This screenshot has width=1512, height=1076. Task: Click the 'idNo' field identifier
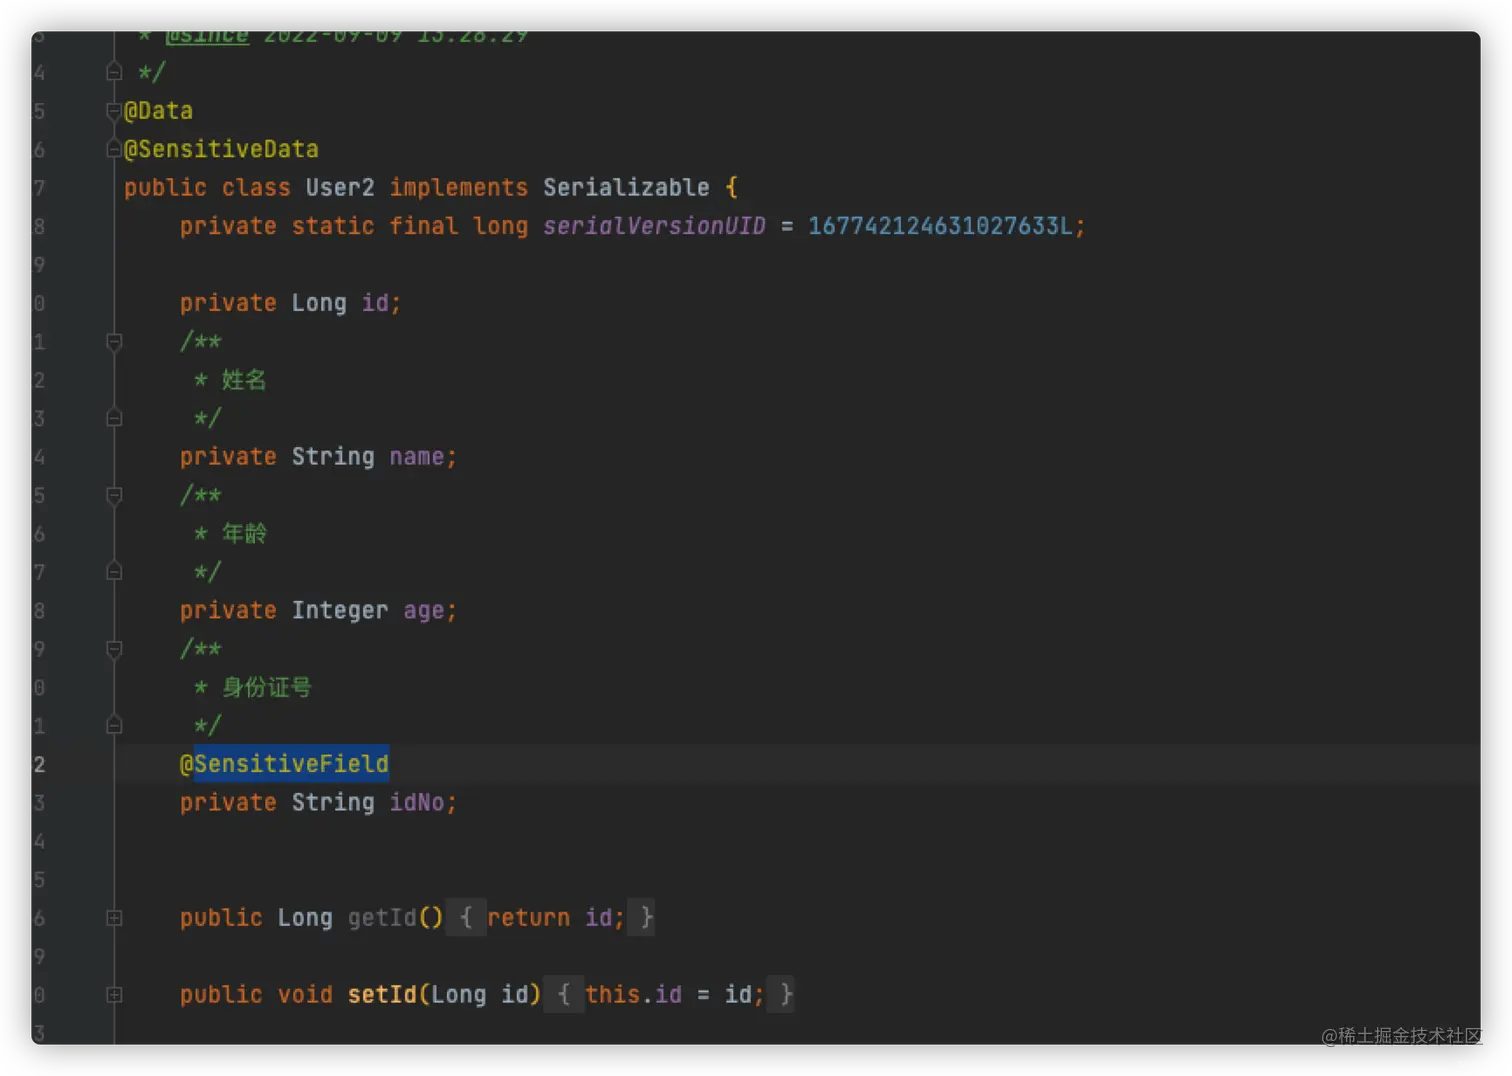tap(416, 803)
